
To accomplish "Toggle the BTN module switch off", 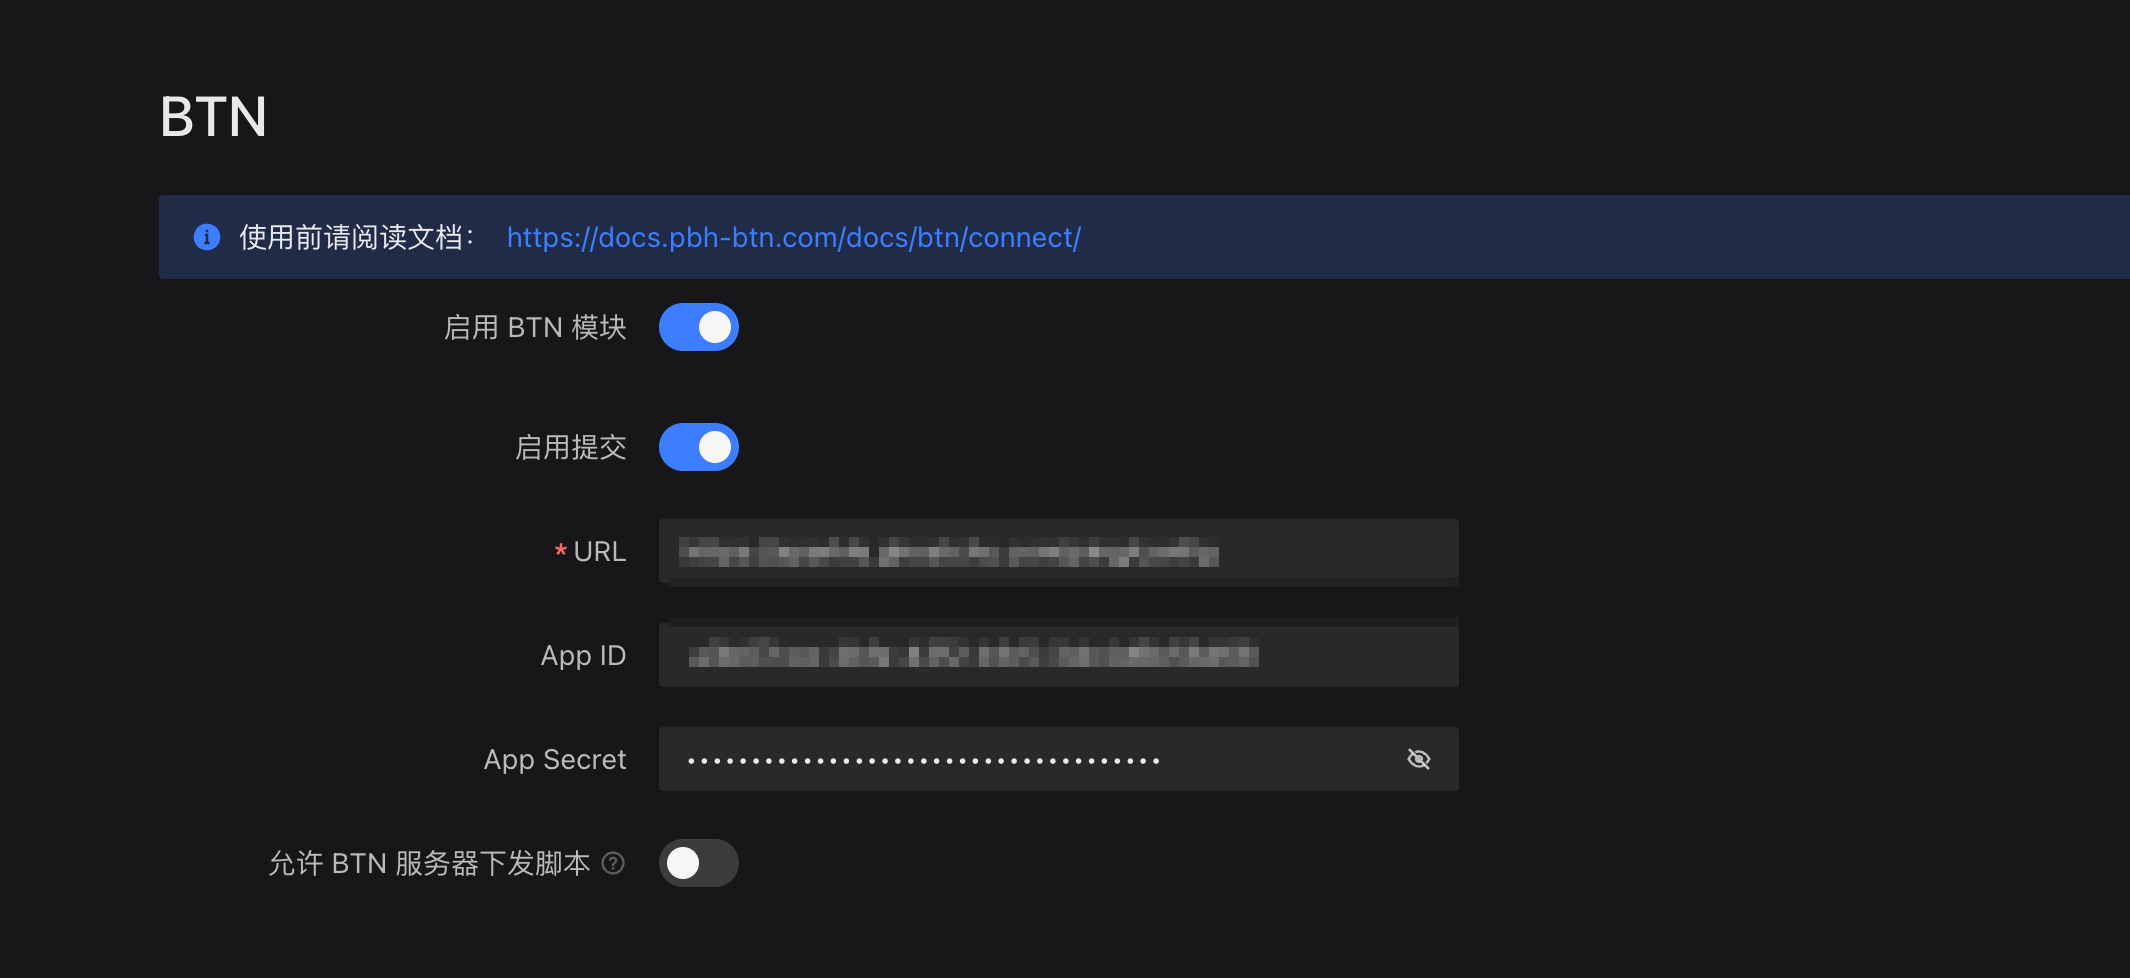I will (x=699, y=327).
